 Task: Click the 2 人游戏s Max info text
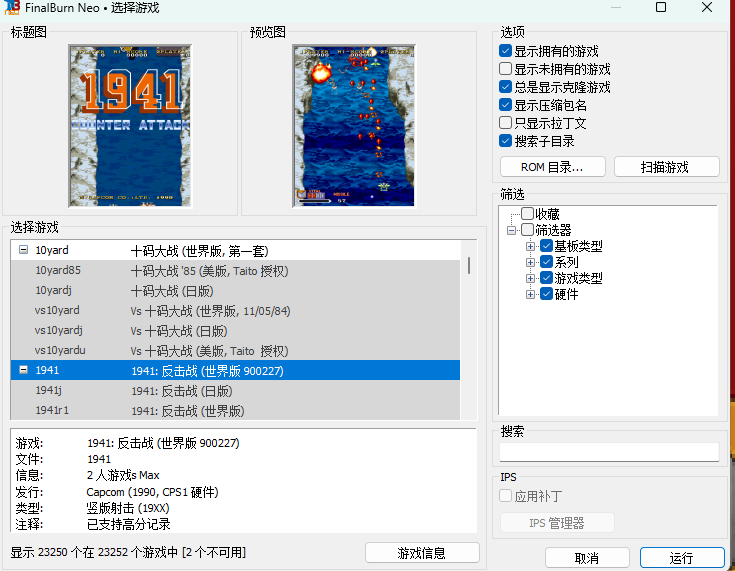(123, 475)
